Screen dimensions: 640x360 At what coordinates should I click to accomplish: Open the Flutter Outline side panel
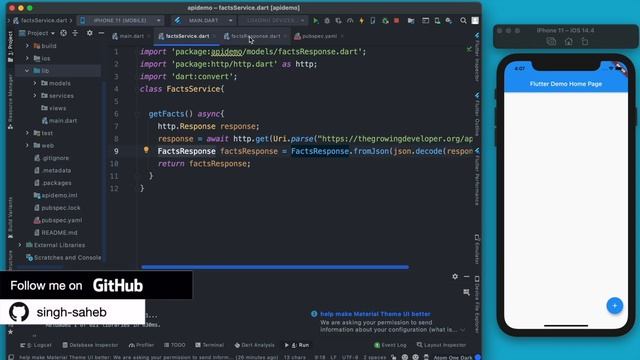(477, 115)
